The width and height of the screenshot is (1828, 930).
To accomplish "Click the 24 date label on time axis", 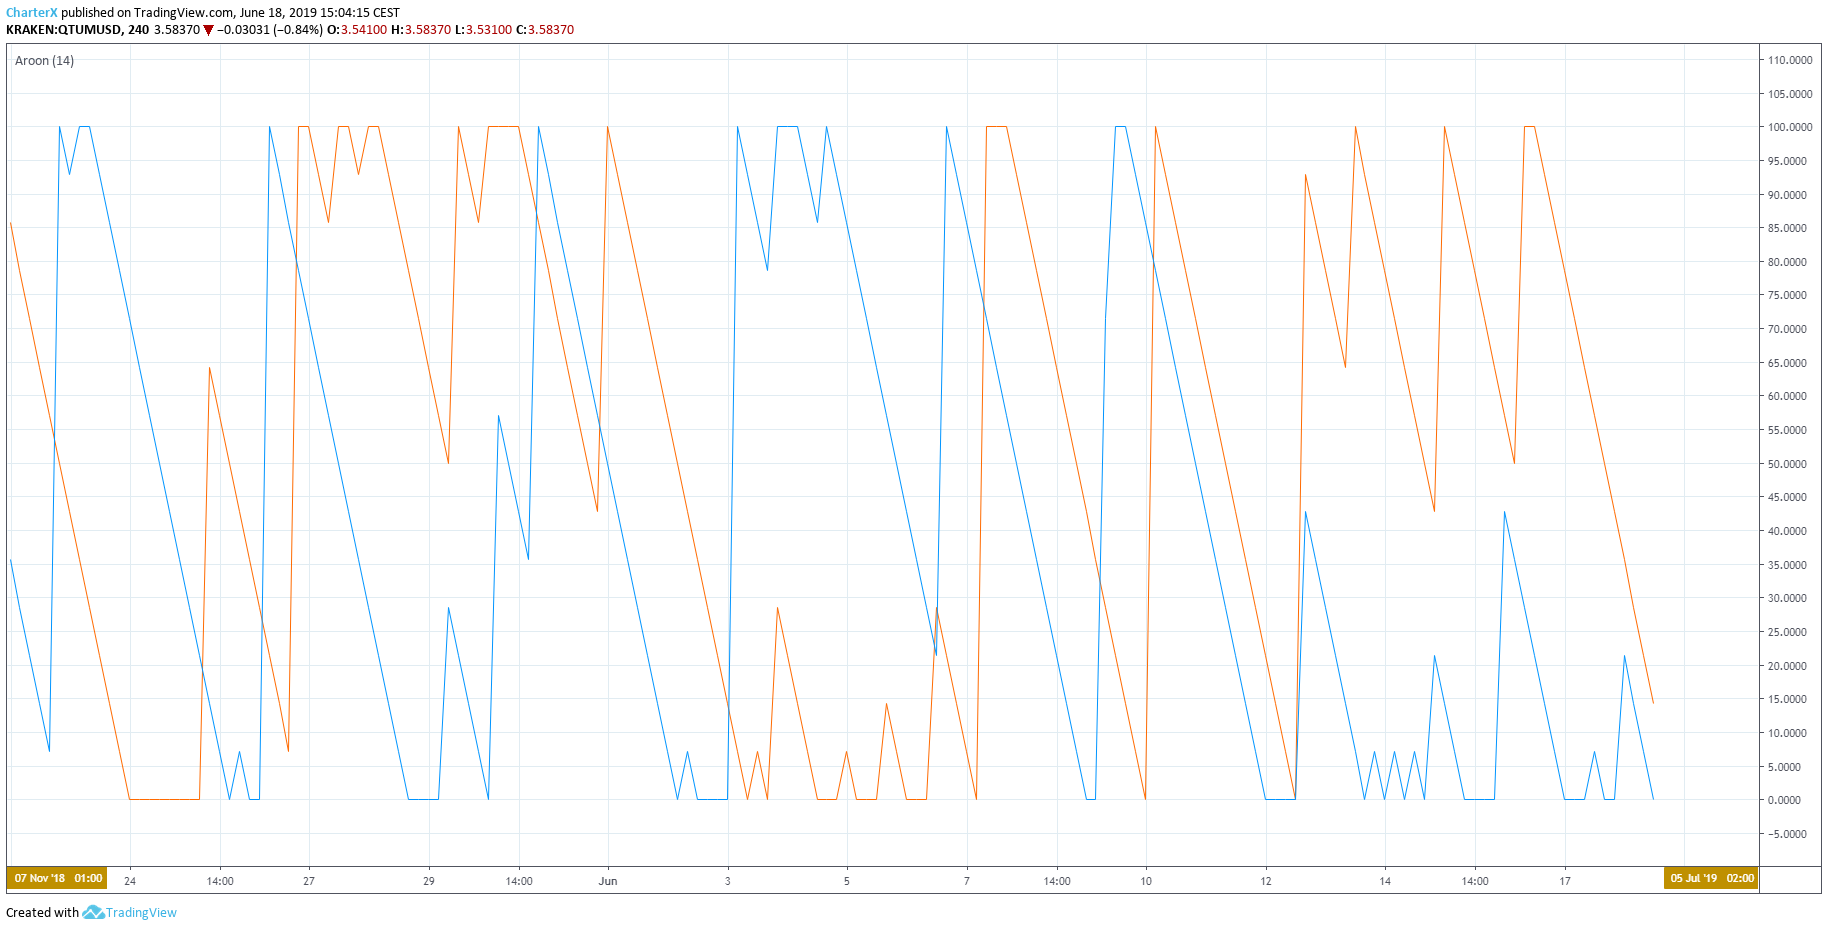I will [130, 881].
